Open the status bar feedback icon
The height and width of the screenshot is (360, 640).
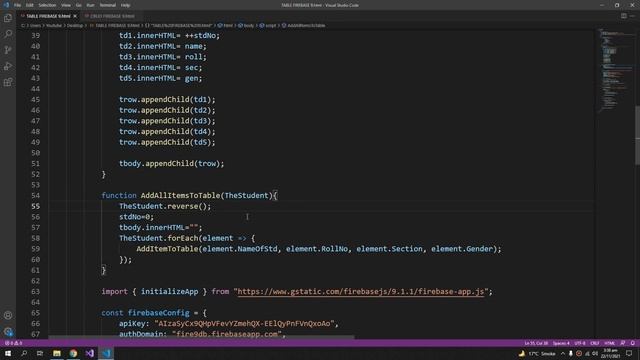point(622,343)
